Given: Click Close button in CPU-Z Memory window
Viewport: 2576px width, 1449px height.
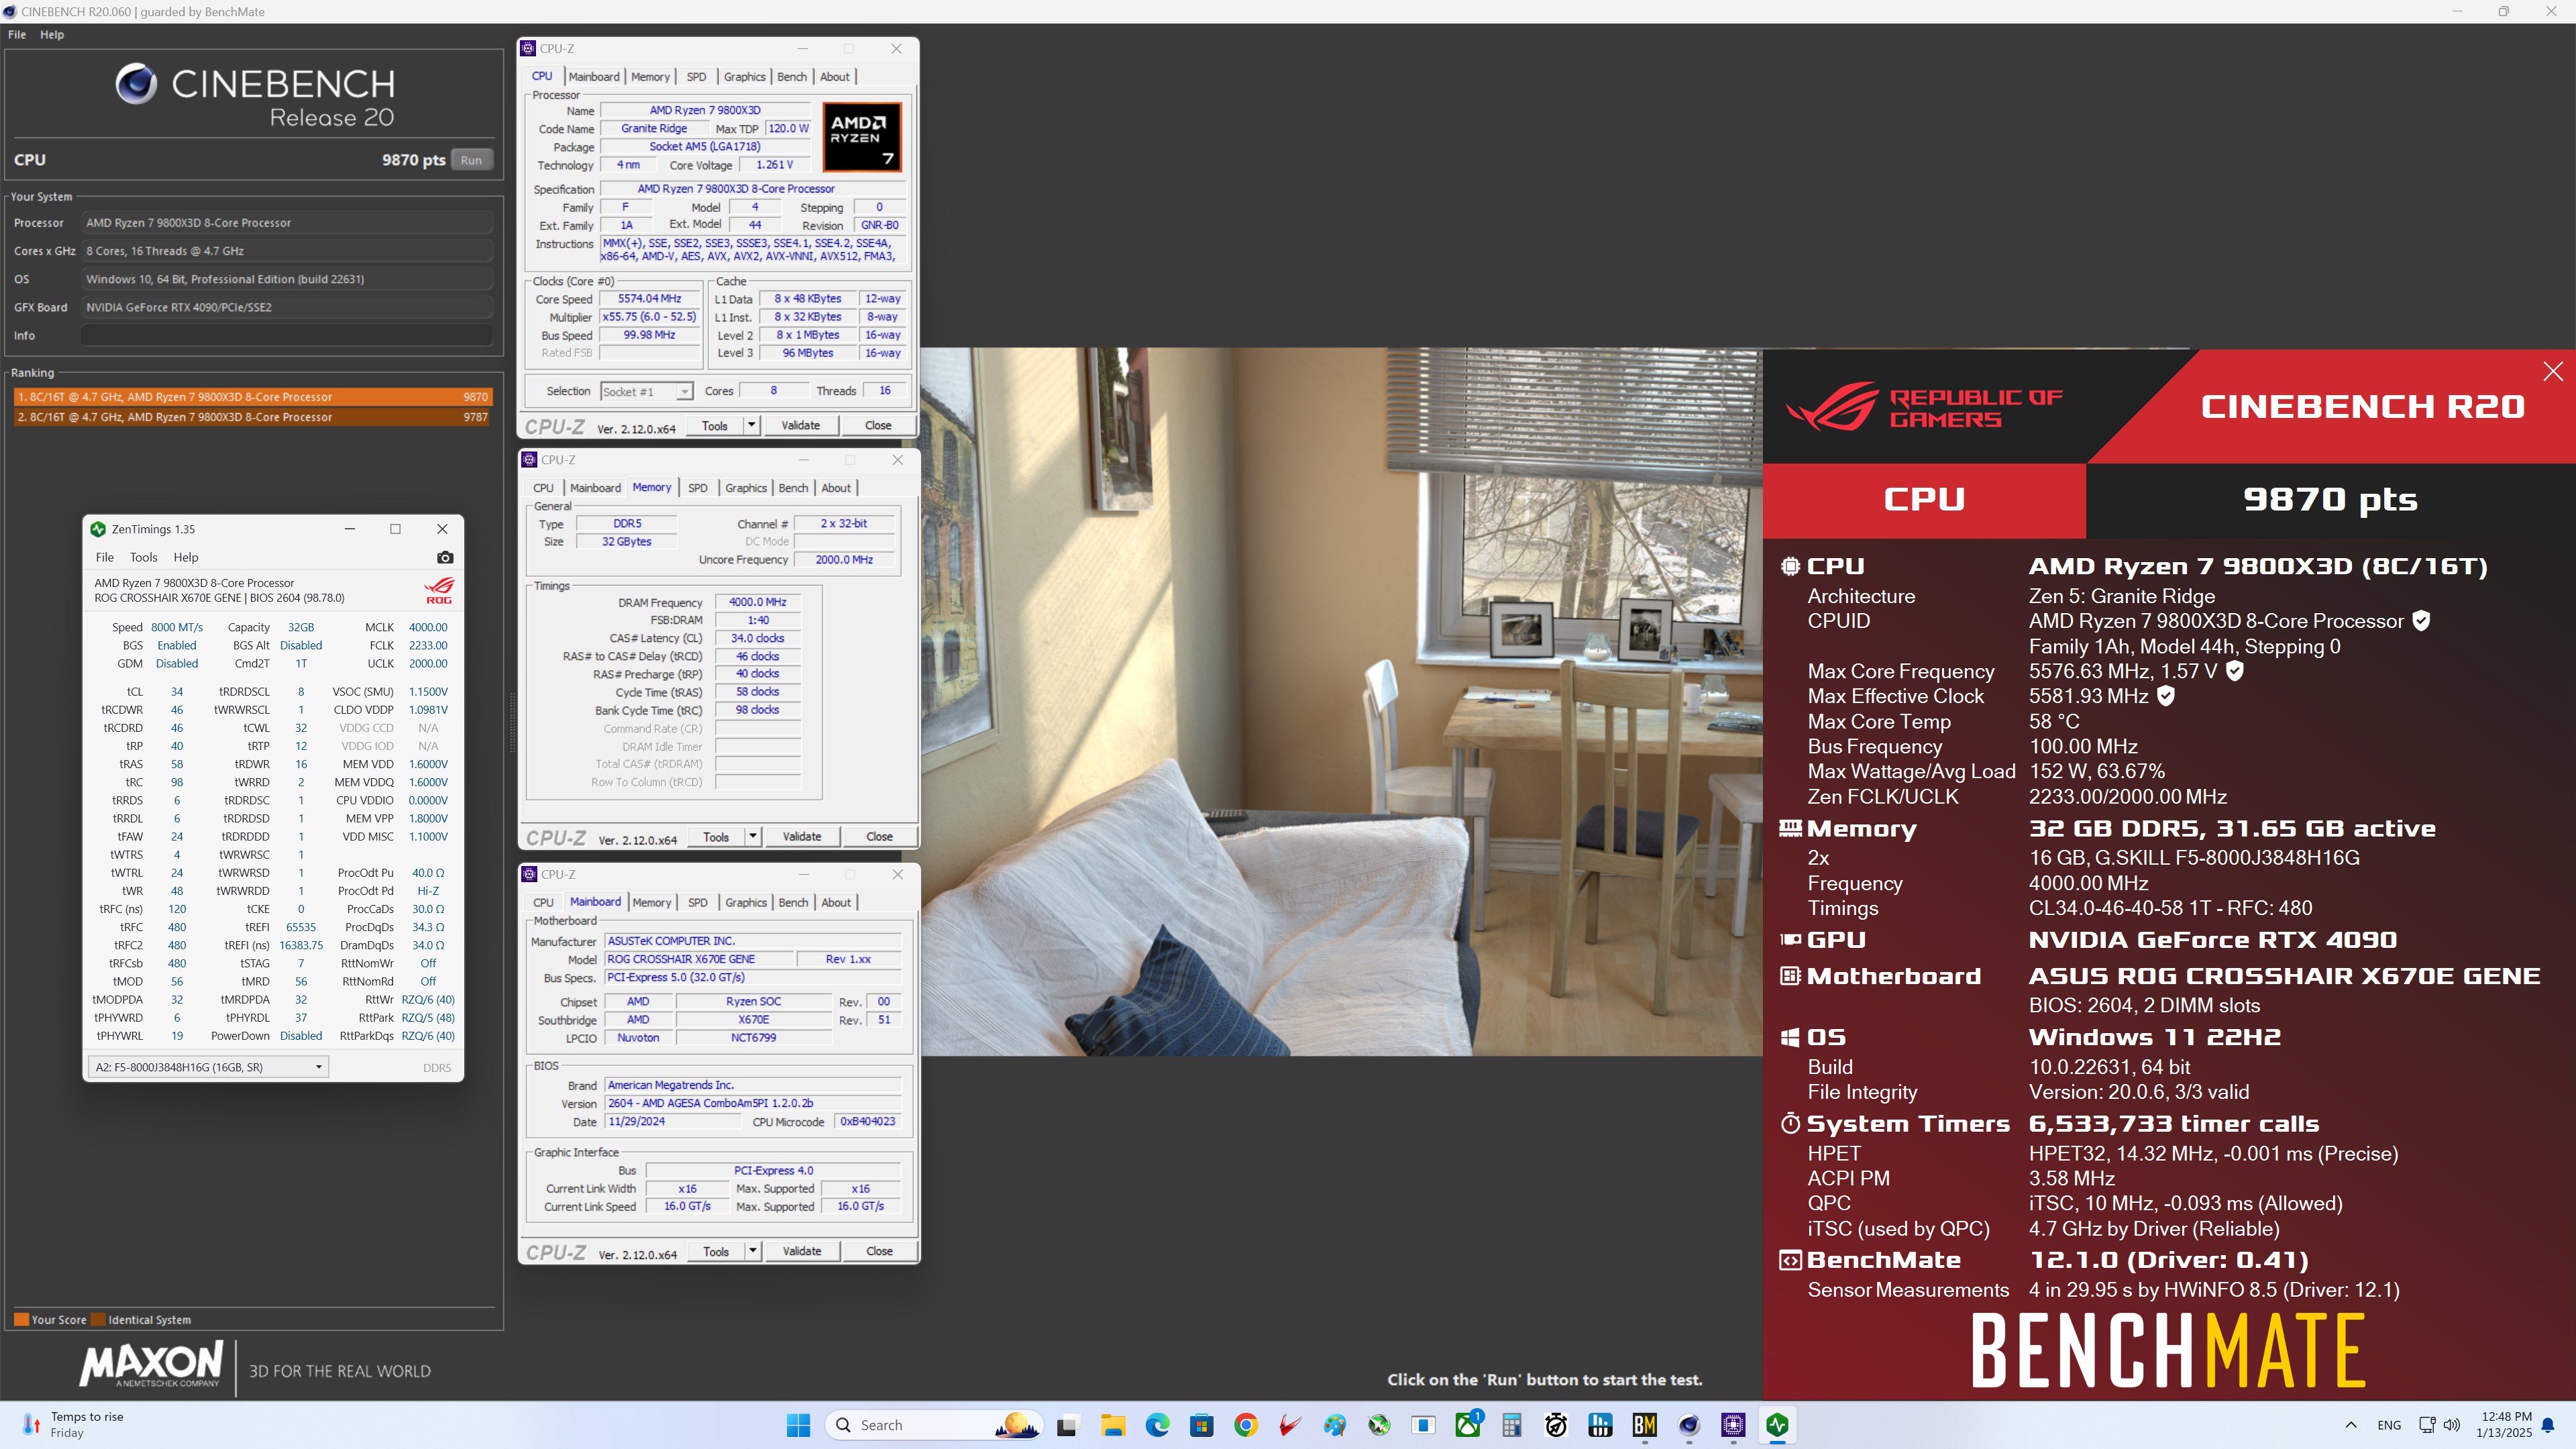Looking at the screenshot, I should pos(879,836).
